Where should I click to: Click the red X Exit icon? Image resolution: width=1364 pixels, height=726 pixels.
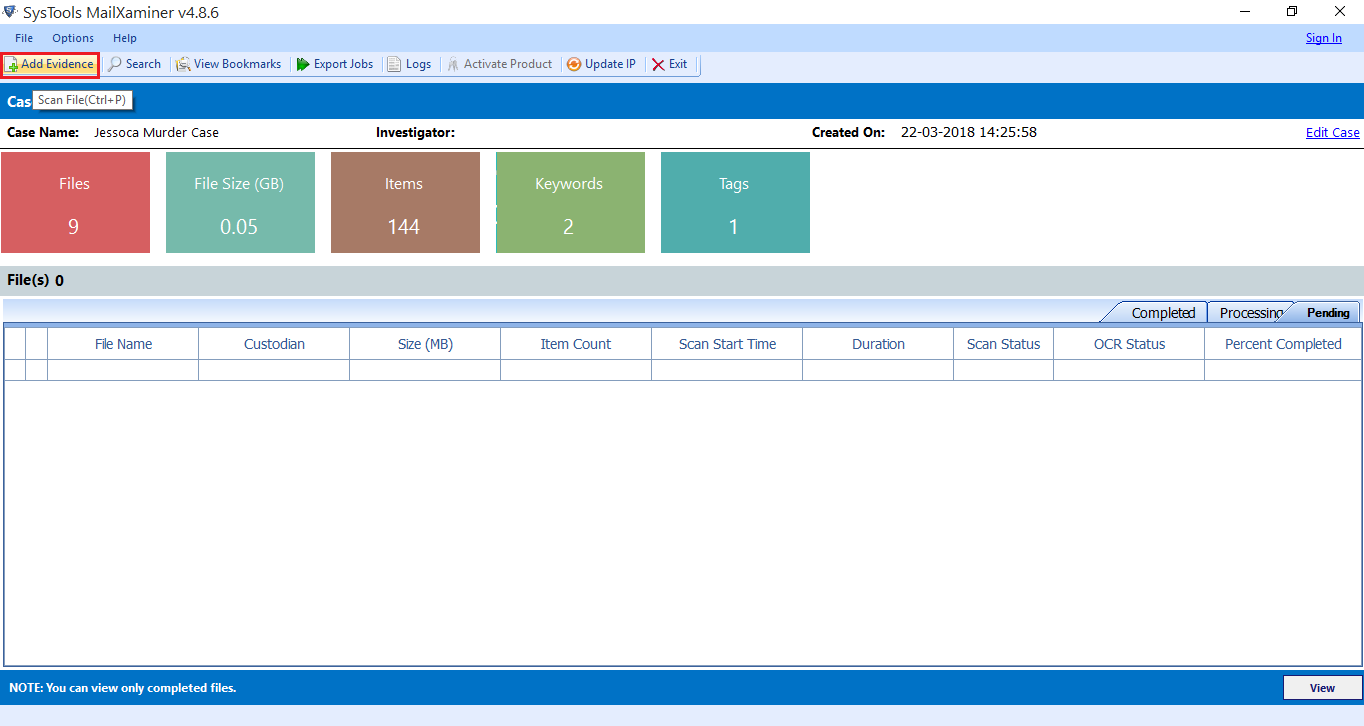pyautogui.click(x=658, y=64)
